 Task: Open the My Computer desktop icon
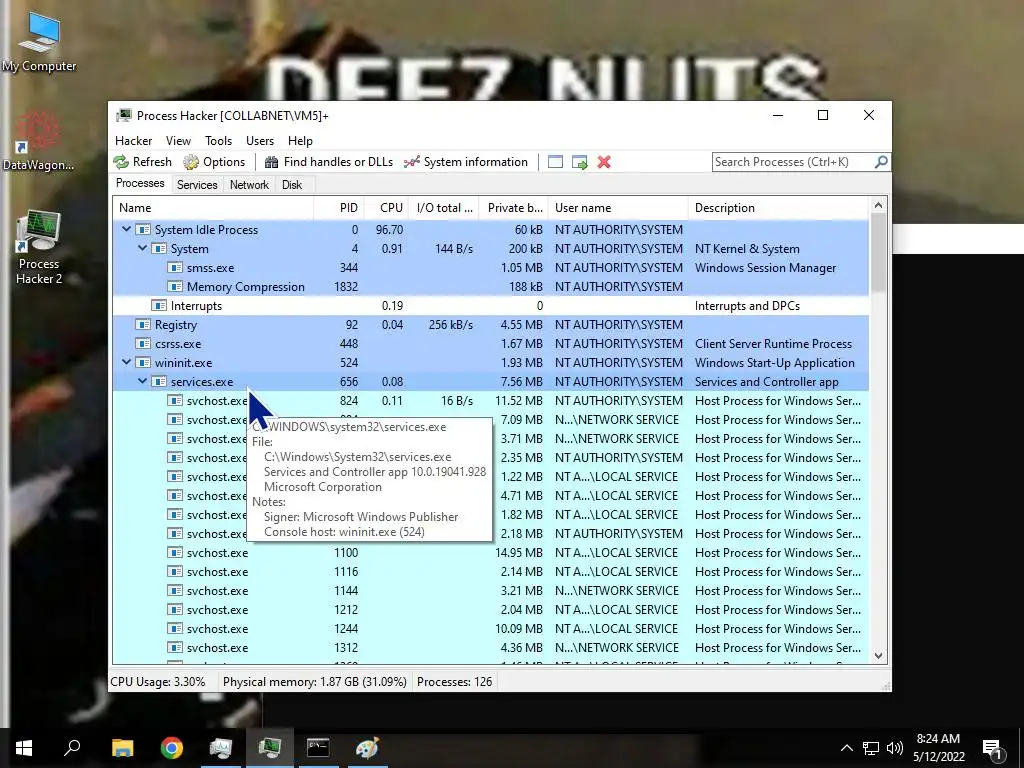[39, 42]
